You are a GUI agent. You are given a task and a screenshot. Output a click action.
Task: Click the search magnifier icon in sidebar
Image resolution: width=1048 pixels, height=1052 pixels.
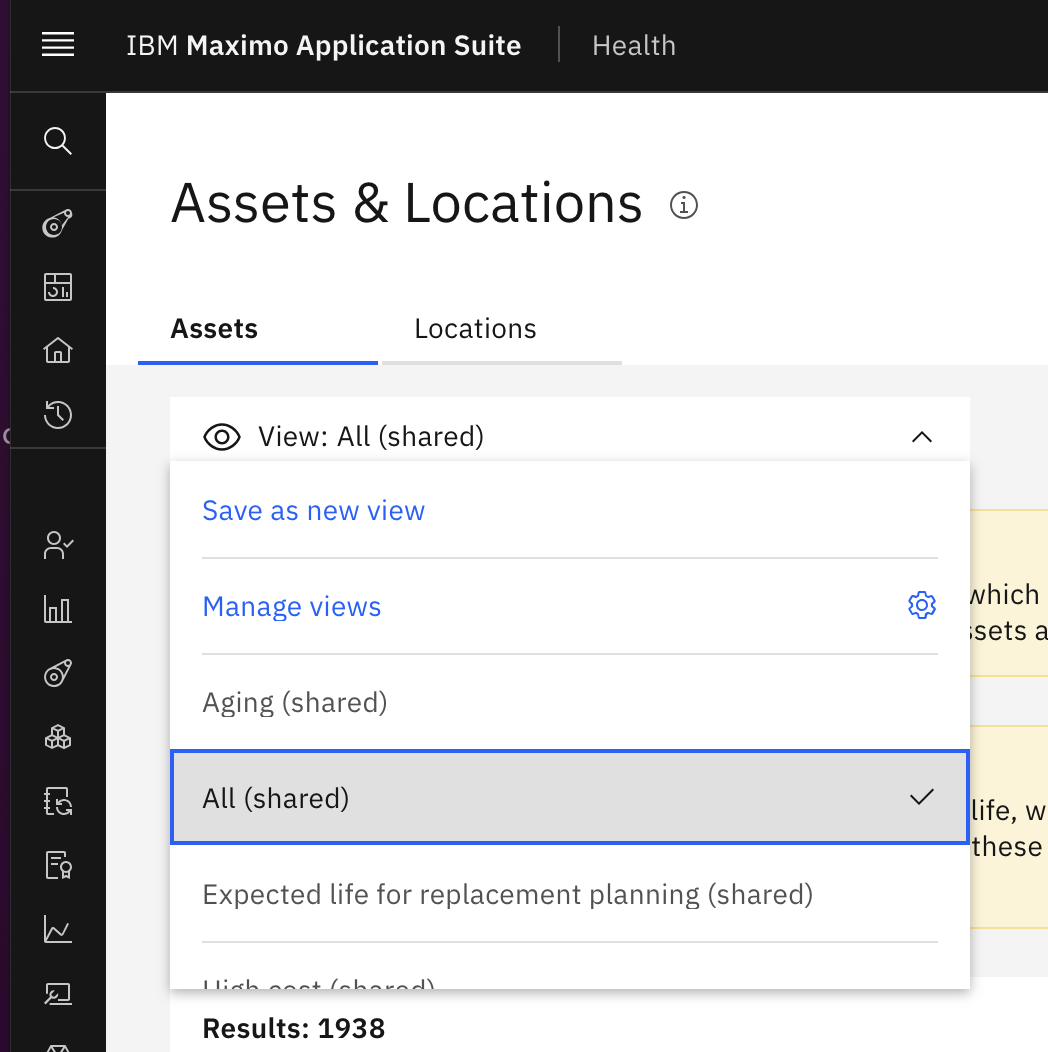pyautogui.click(x=58, y=141)
